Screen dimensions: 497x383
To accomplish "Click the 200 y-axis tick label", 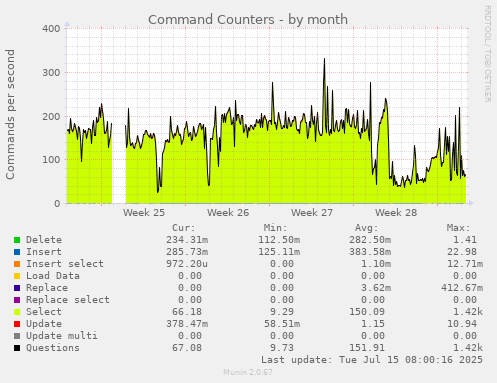I will coord(51,116).
